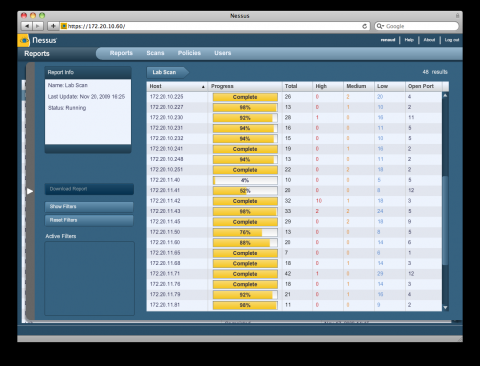Click the 48 results count label

pyautogui.click(x=435, y=72)
